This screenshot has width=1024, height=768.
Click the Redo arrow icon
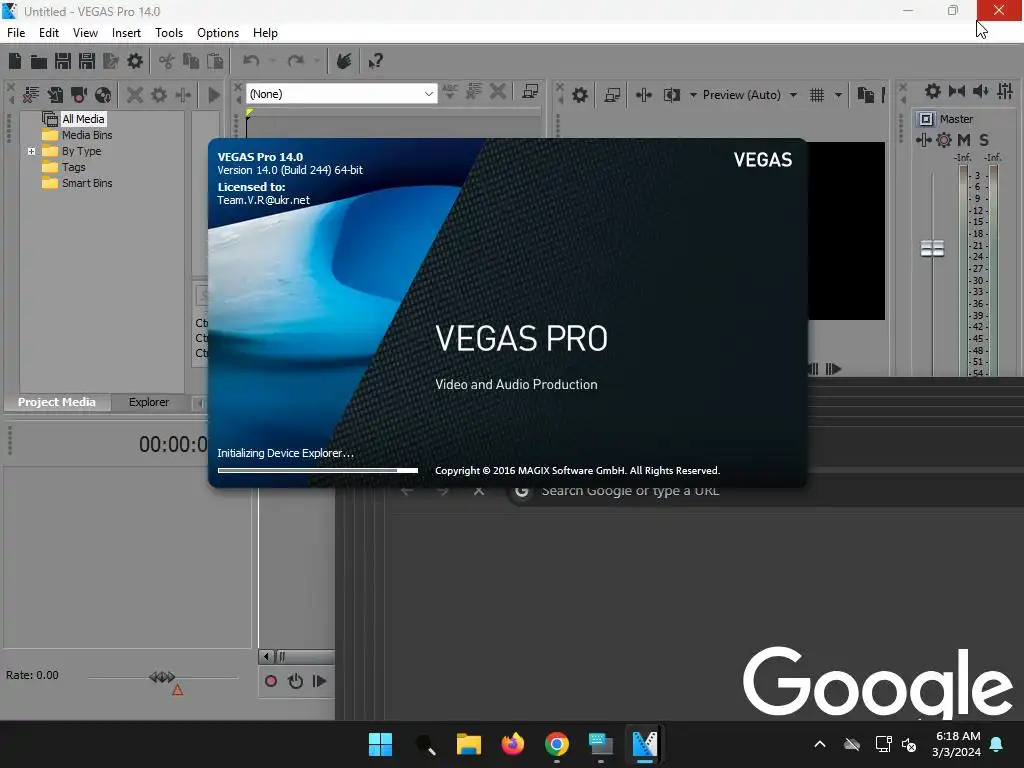pos(296,61)
